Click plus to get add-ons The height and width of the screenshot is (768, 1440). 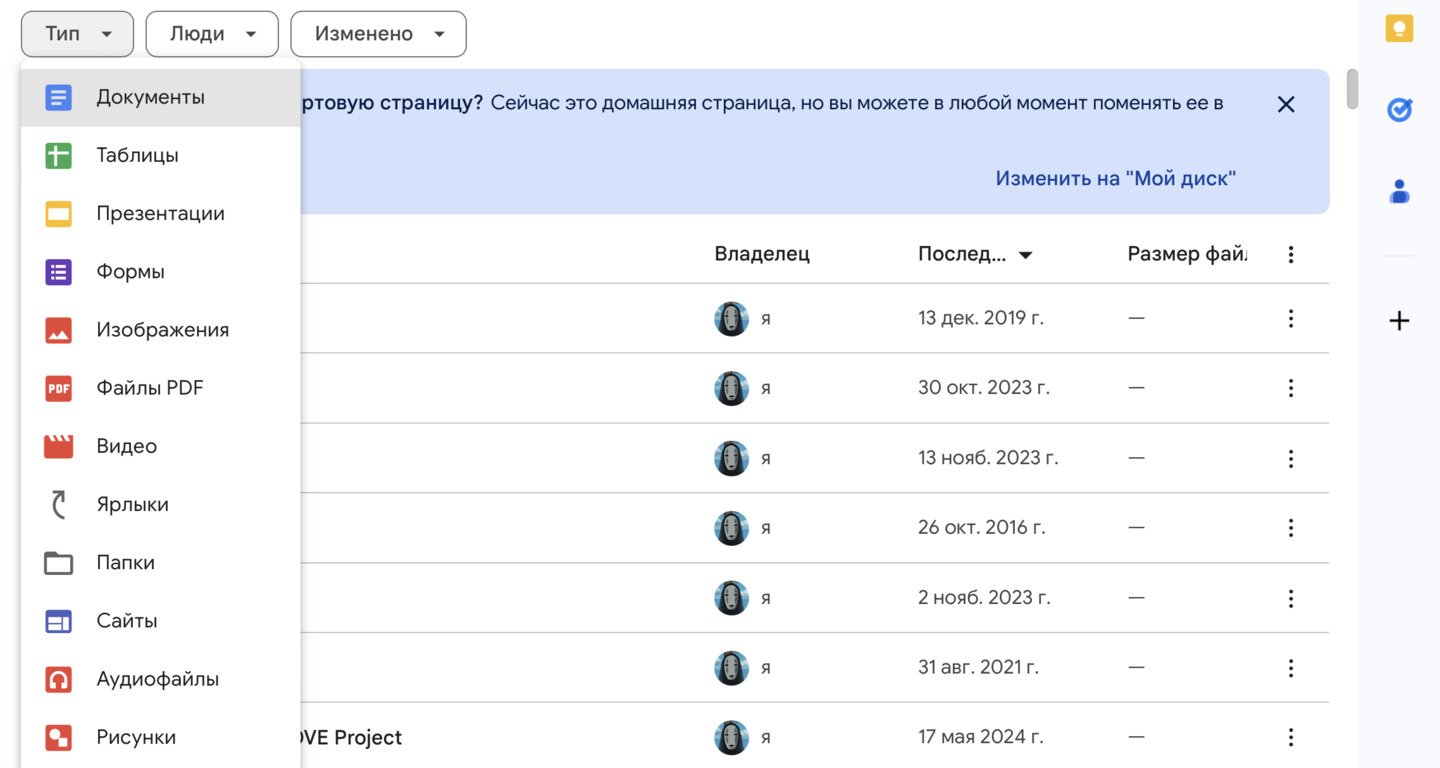pos(1399,321)
